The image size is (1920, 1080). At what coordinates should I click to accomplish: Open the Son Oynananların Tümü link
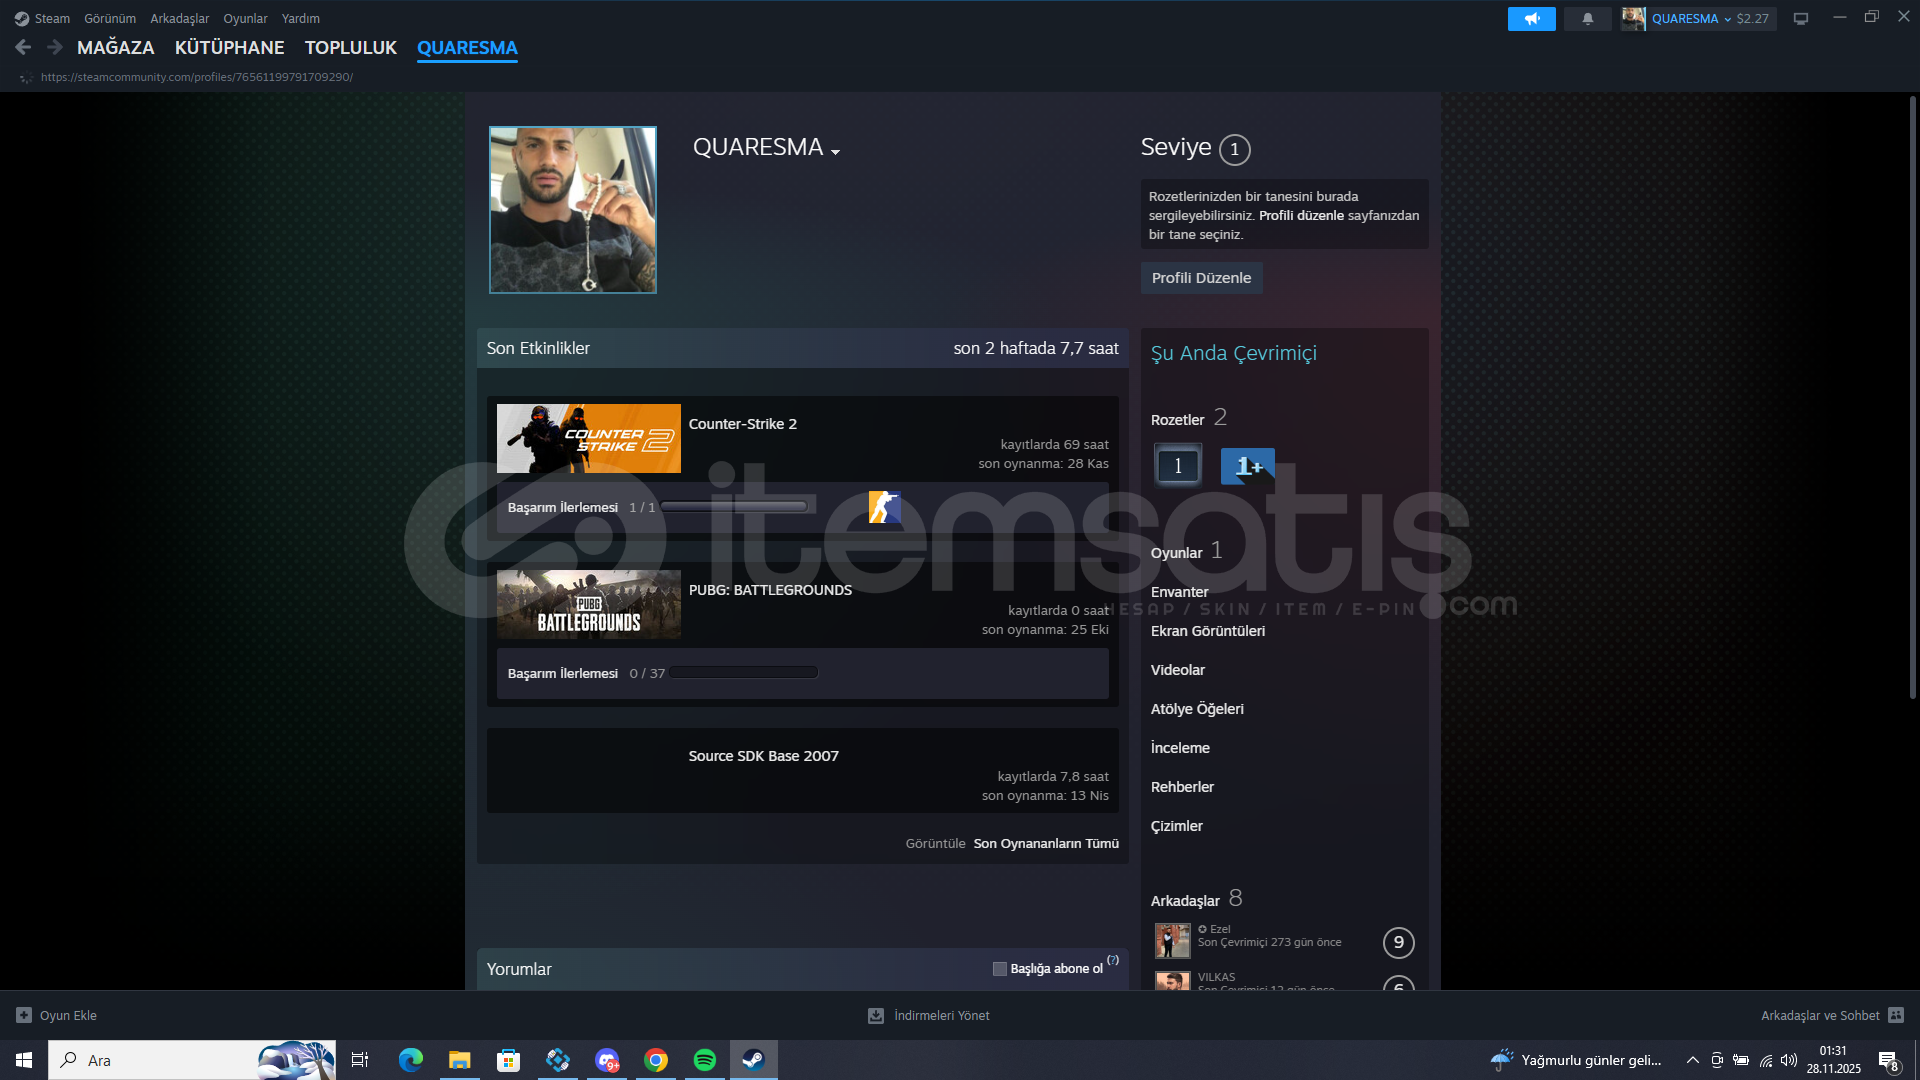pyautogui.click(x=1046, y=844)
